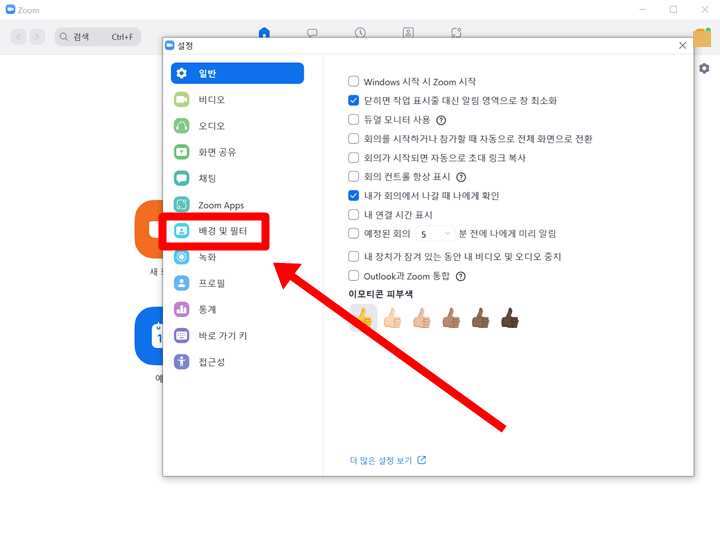Image resolution: width=720 pixels, height=538 pixels.
Task: Click the 접근성 (Accessibility) icon
Action: (x=182, y=362)
